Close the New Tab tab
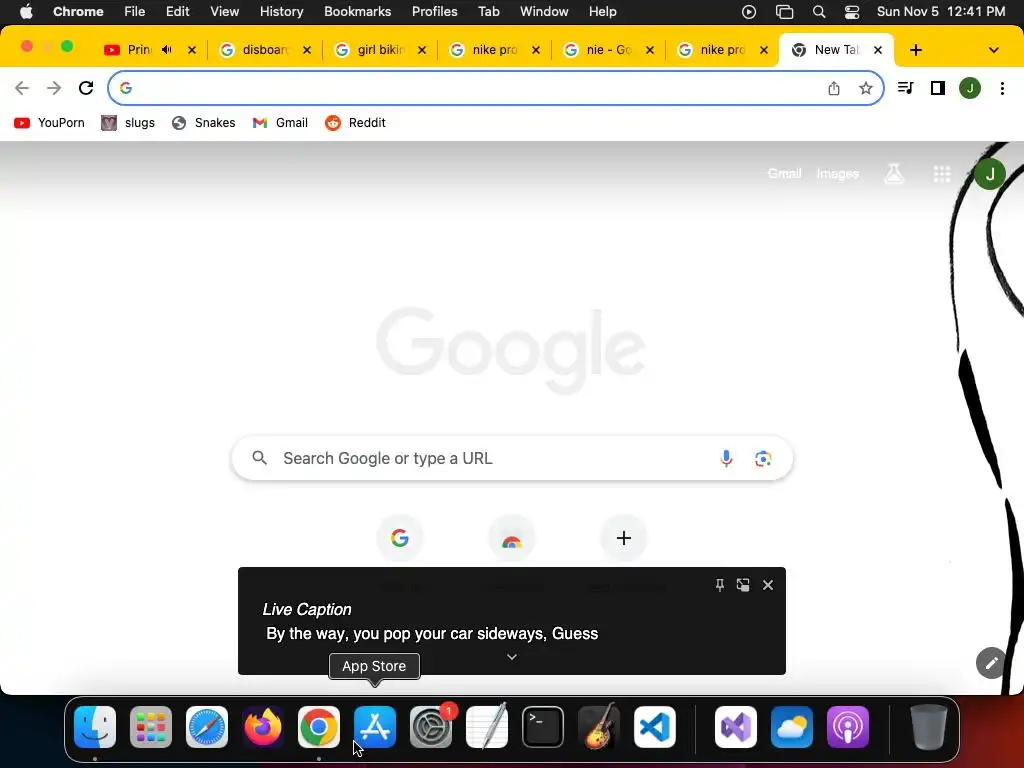The image size is (1024, 768). point(878,50)
